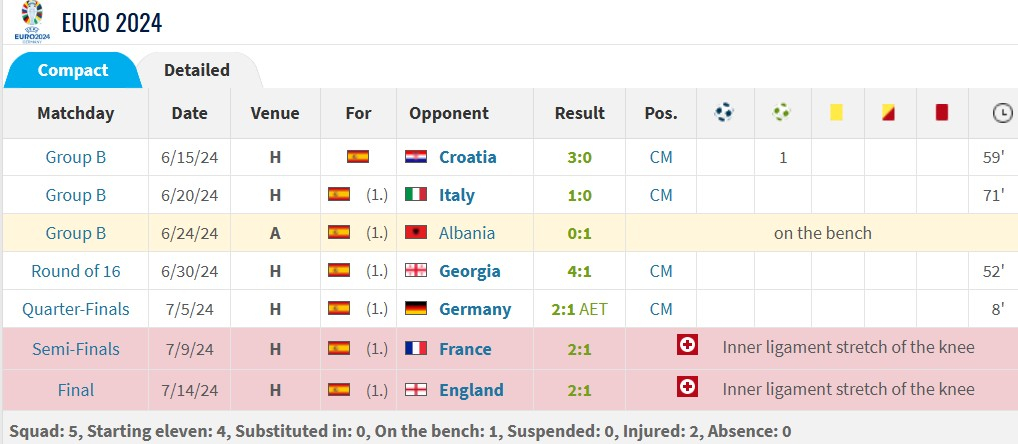Click the minutes played clock icon
Viewport: 1018px width, 444px height.
point(1002,113)
